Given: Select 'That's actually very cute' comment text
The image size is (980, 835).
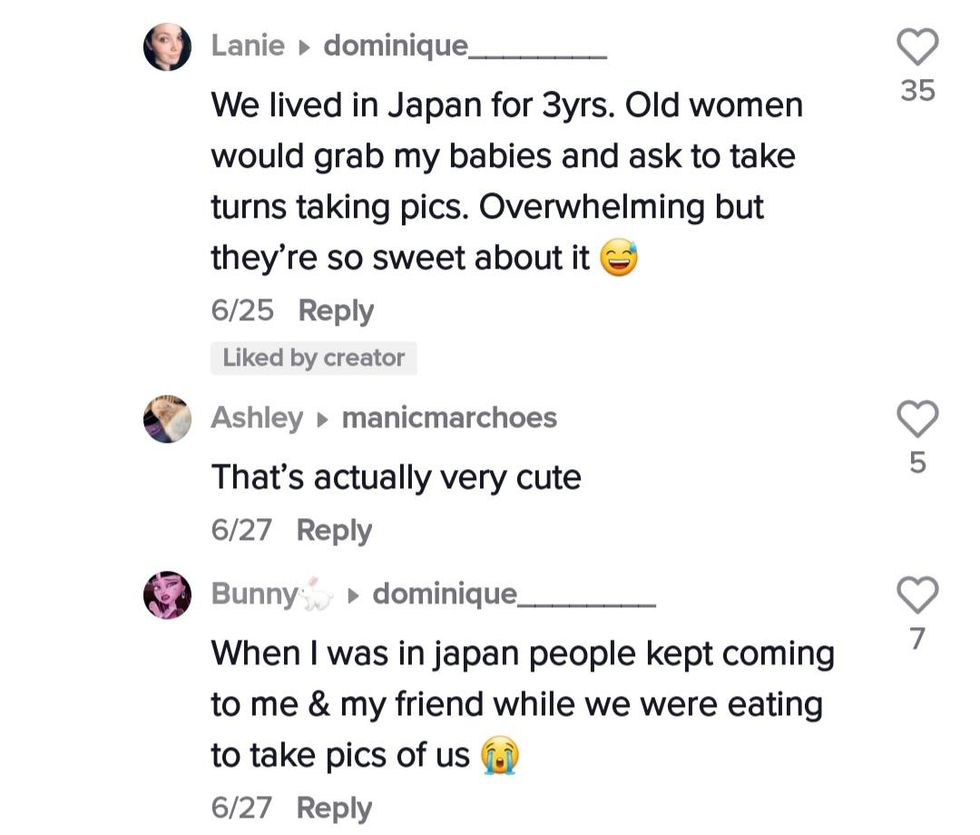Looking at the screenshot, I should point(395,477).
